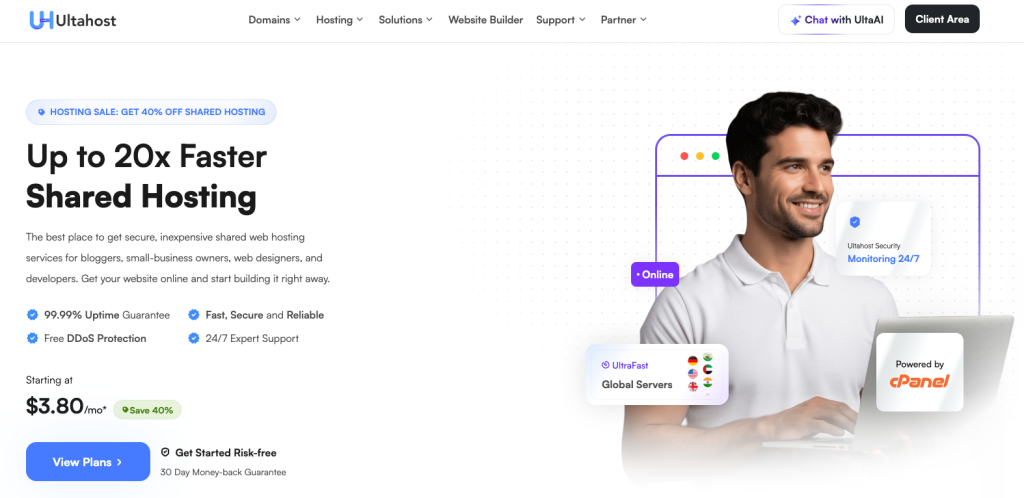Expand the Solutions dropdown menu
The image size is (1024, 498).
point(406,20)
